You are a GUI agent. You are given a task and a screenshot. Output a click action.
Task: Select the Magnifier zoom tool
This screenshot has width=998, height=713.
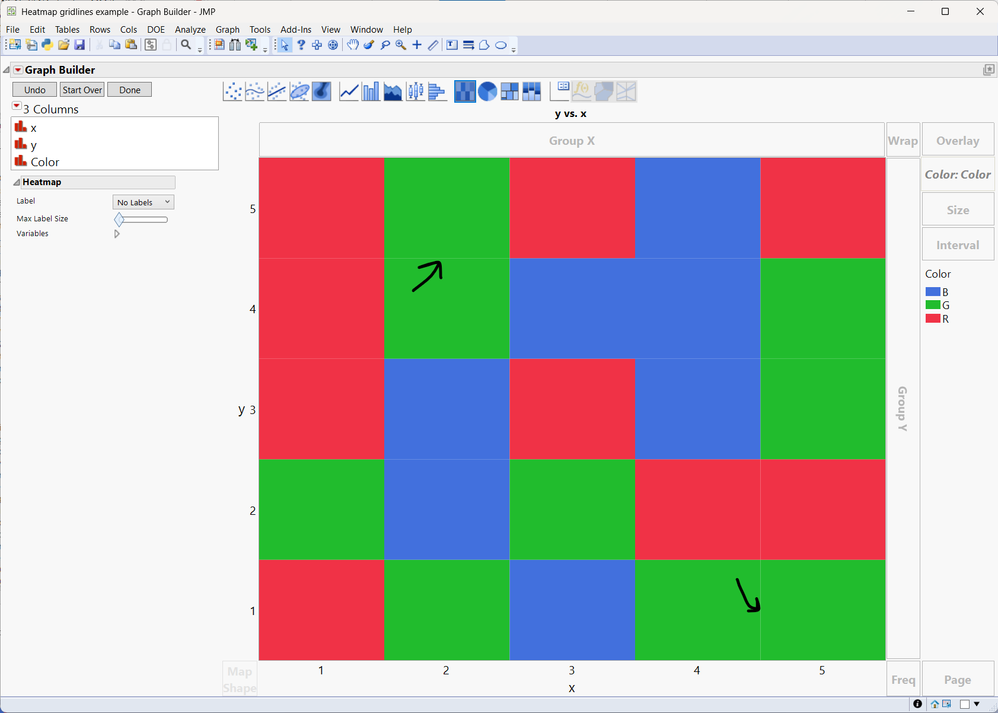tap(400, 44)
